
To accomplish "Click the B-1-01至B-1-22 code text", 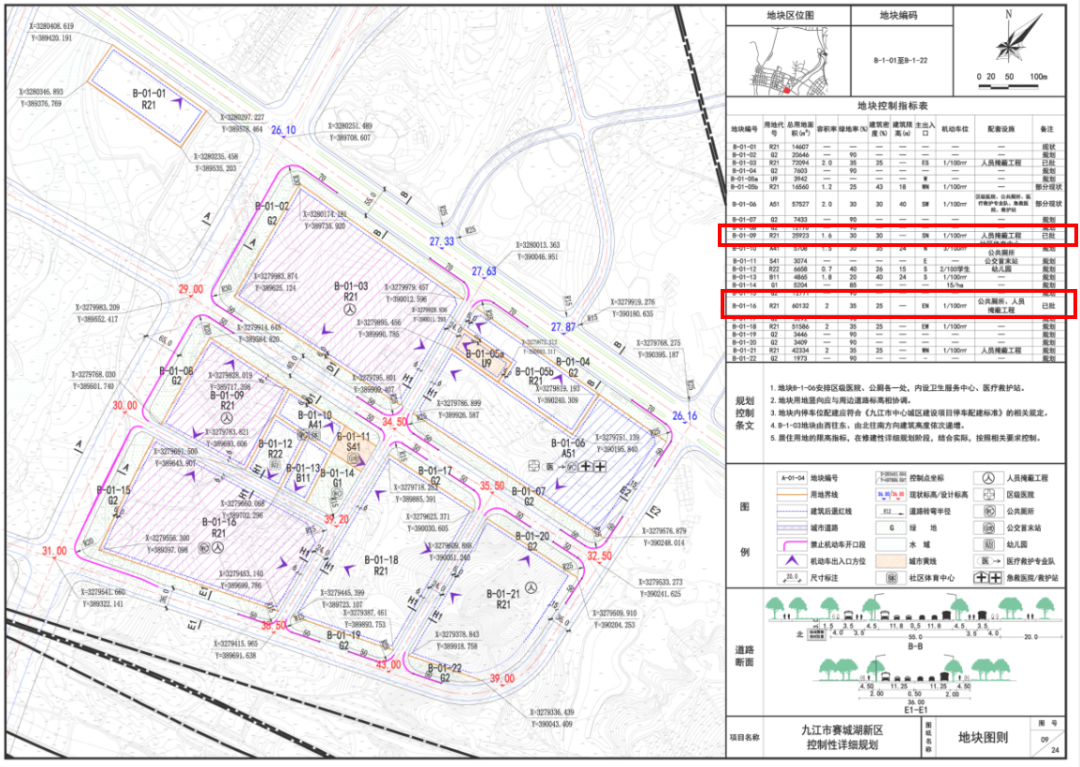I will coord(900,61).
